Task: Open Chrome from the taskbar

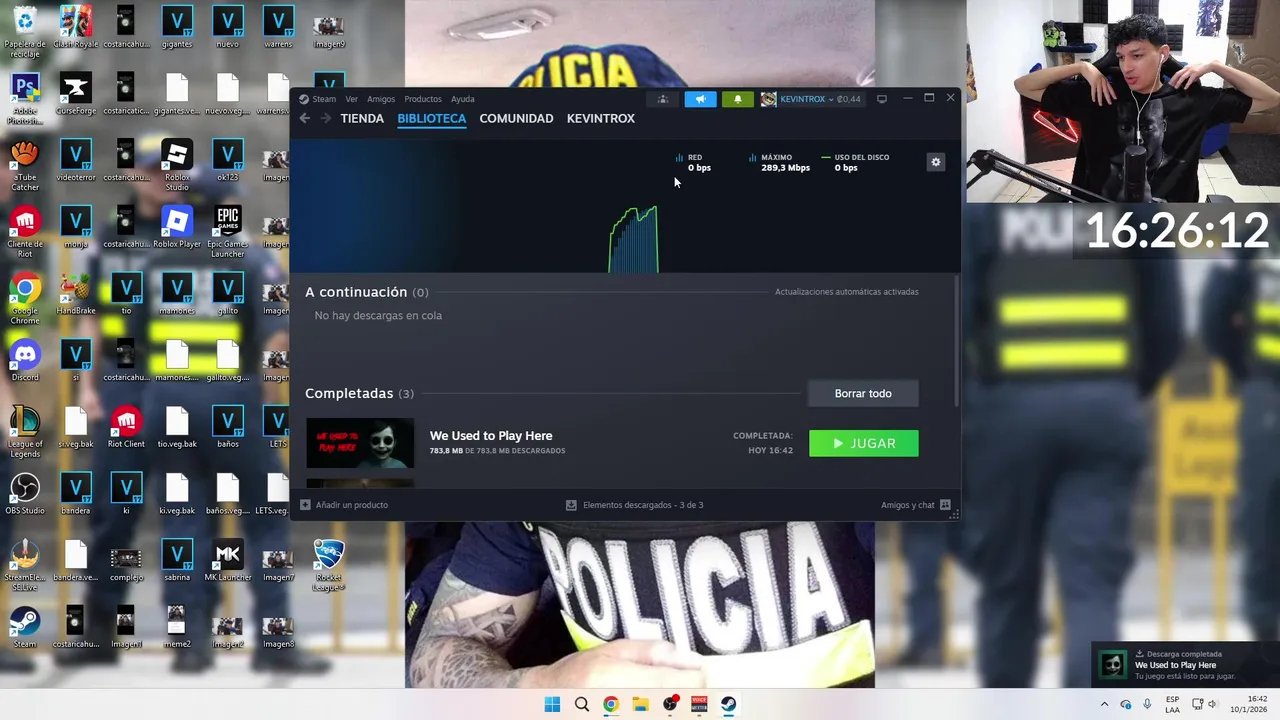Action: pos(610,704)
